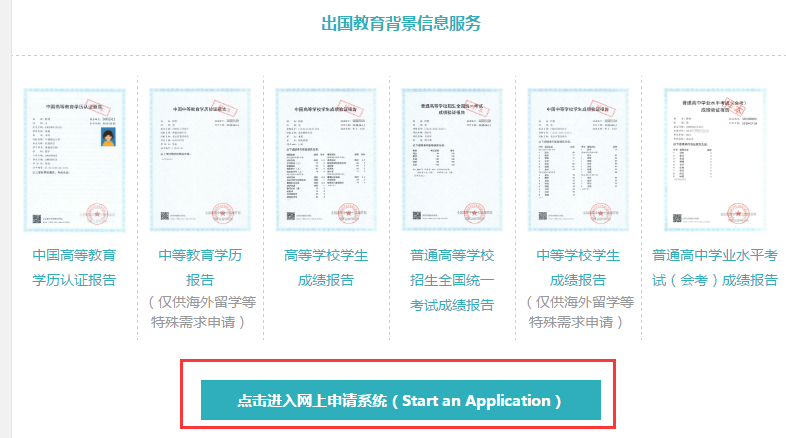Screen dimensions: 786x438
Task: Open 普通高中学业水平考试（会考）成绩报告 link
Action: tap(714, 267)
